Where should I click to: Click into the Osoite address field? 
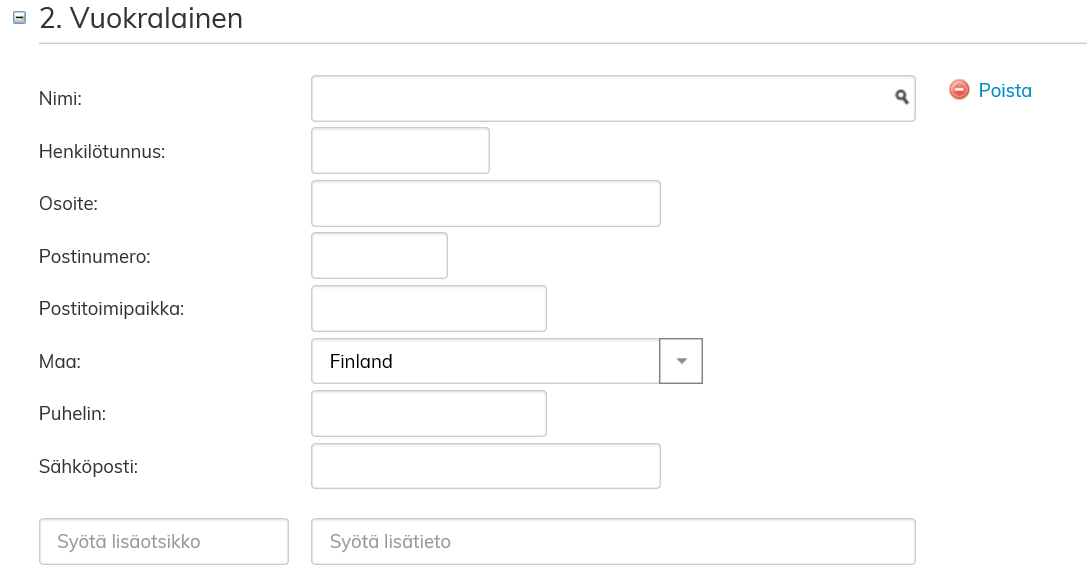tap(486, 204)
